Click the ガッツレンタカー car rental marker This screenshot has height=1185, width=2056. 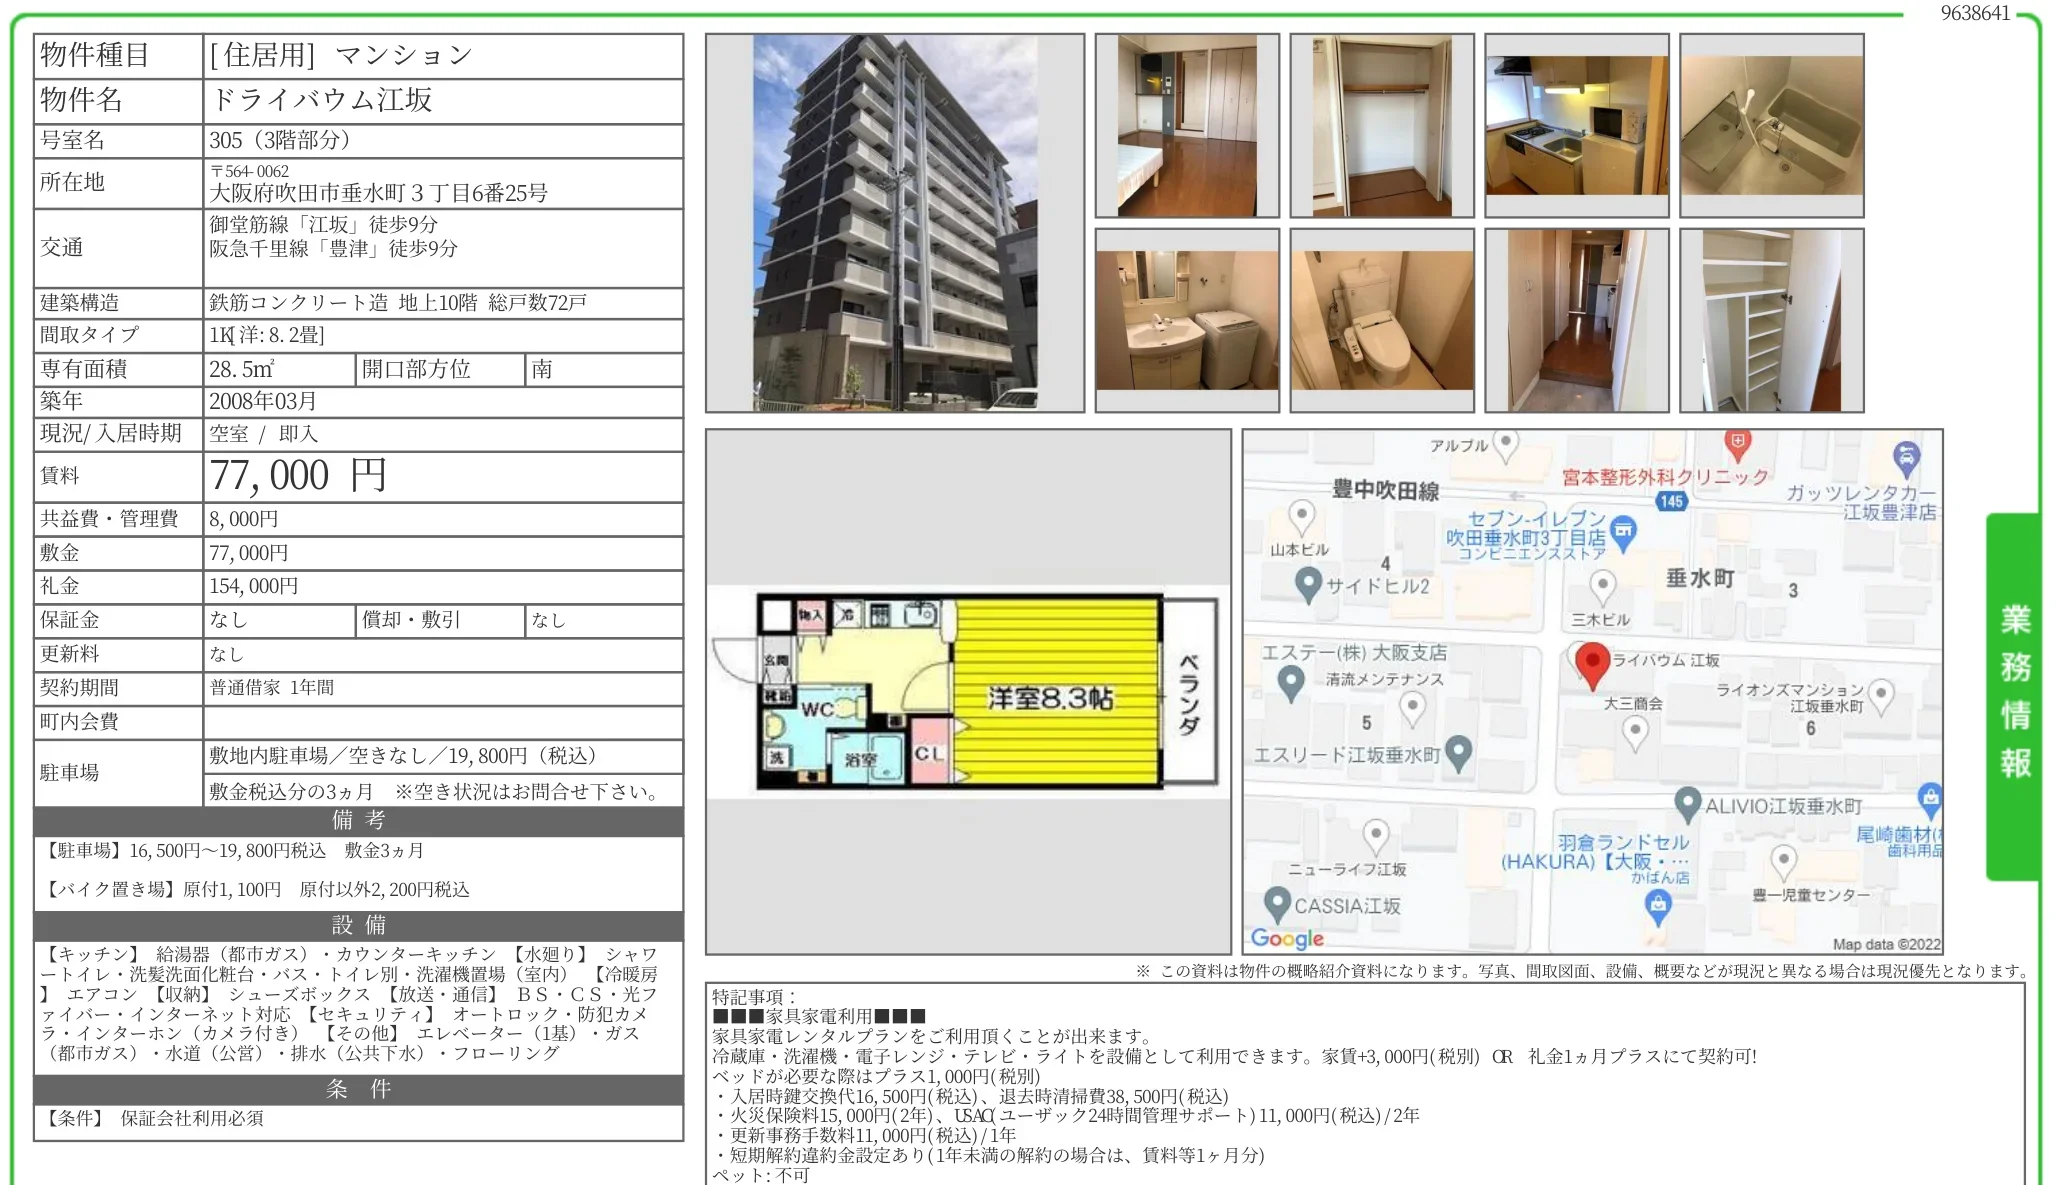[1907, 459]
